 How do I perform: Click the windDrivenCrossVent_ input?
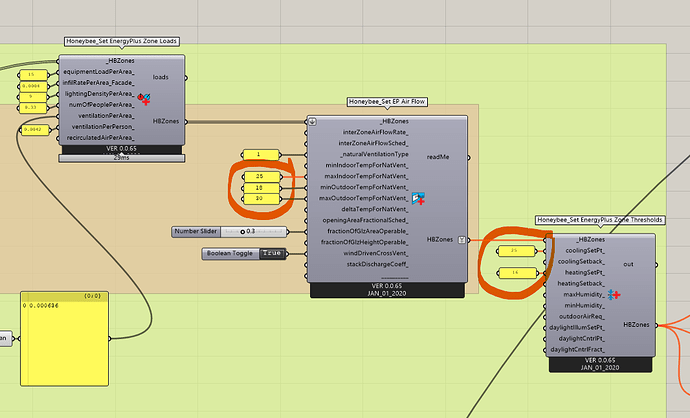point(376,253)
